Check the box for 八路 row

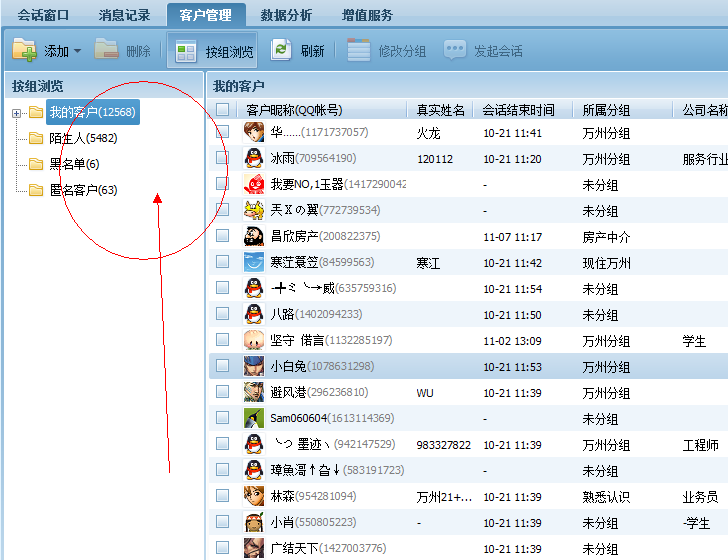pyautogui.click(x=222, y=314)
